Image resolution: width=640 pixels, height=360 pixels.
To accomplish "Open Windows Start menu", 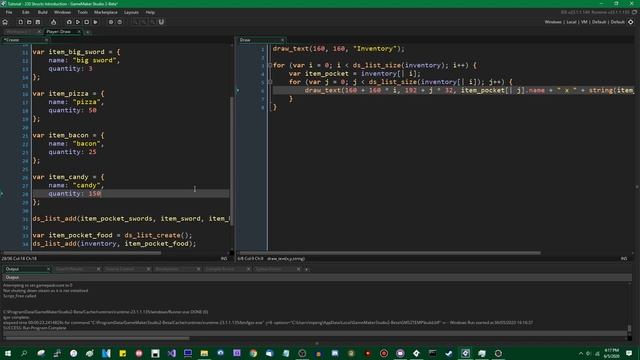I will [x=8, y=353].
